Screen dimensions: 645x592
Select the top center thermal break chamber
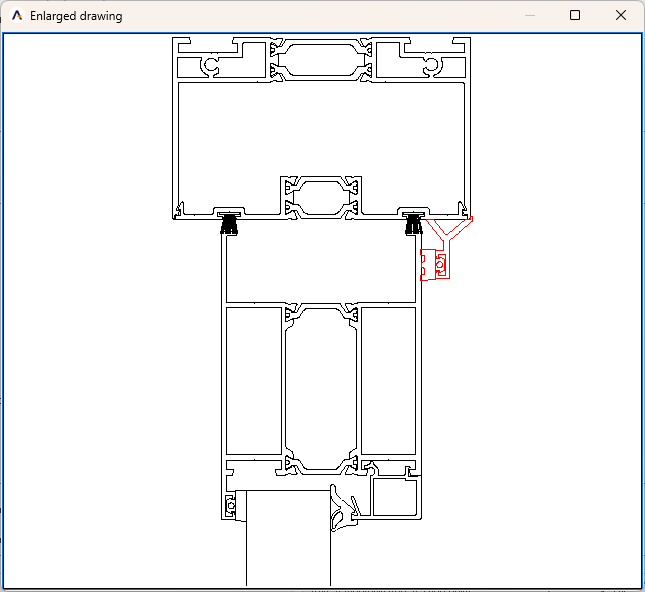click(x=321, y=59)
